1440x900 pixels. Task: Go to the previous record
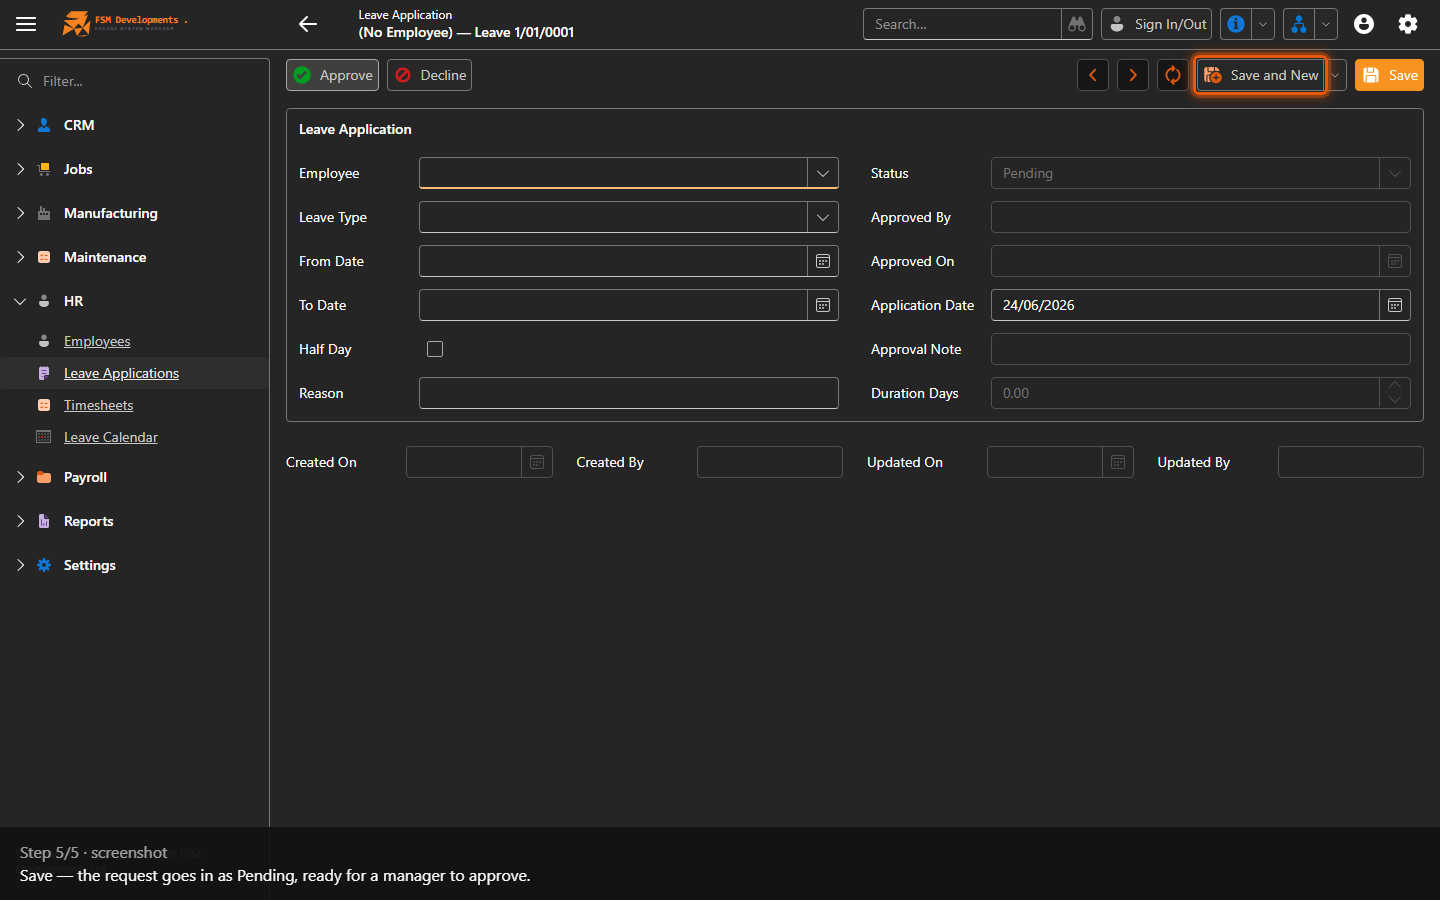tap(1093, 75)
